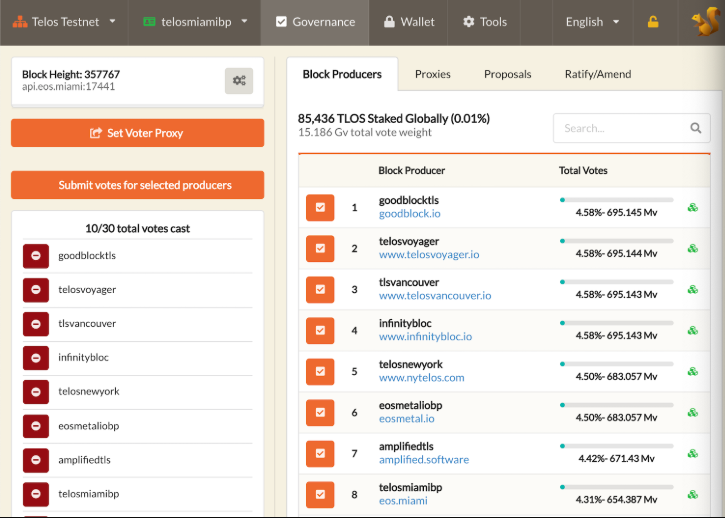725x518 pixels.
Task: Click green info icon for telosvoyager row
Action: point(693,248)
